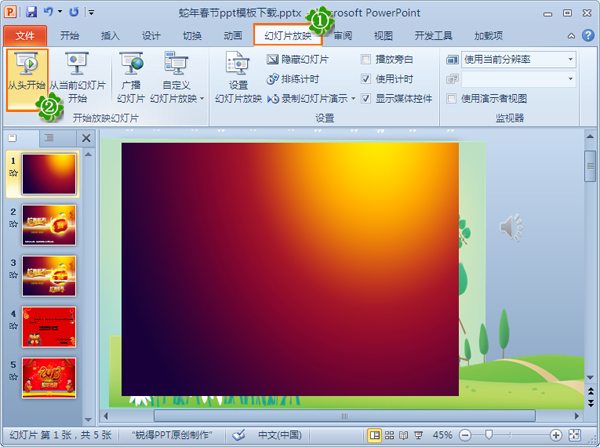Click language indicator 中文(中国) in status bar

[x=280, y=435]
